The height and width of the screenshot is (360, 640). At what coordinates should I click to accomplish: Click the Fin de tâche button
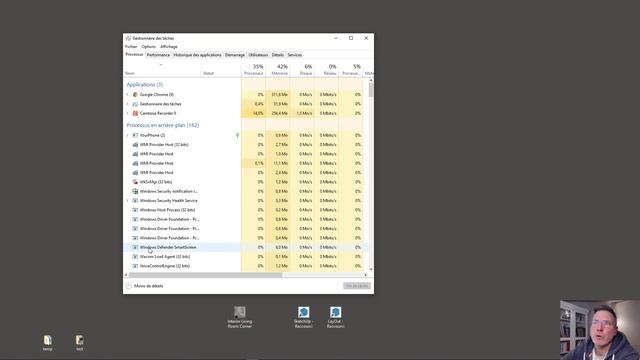pos(357,286)
